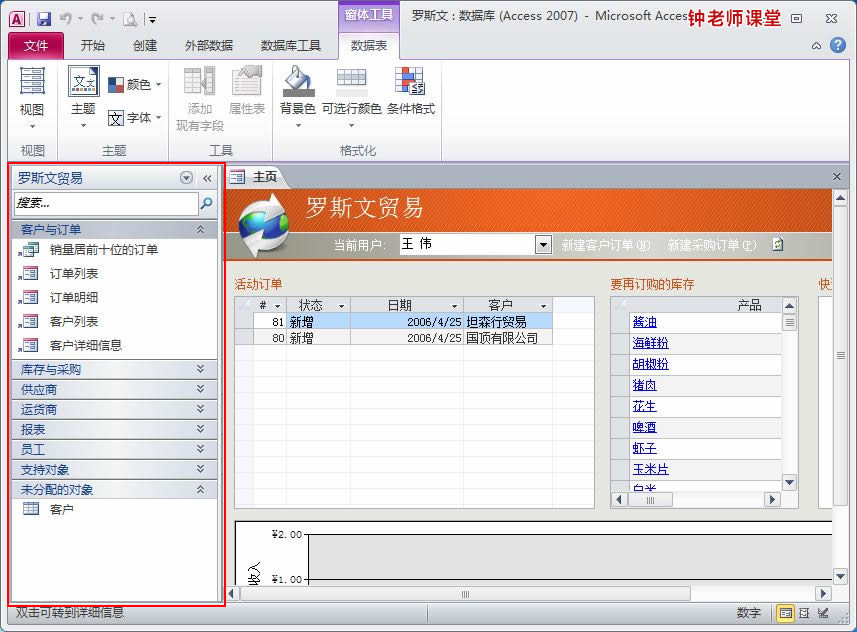Viewport: 857px width, 632px height.
Task: Open the navigation pane 罗斯文贸易 menu arrow
Action: (186, 178)
